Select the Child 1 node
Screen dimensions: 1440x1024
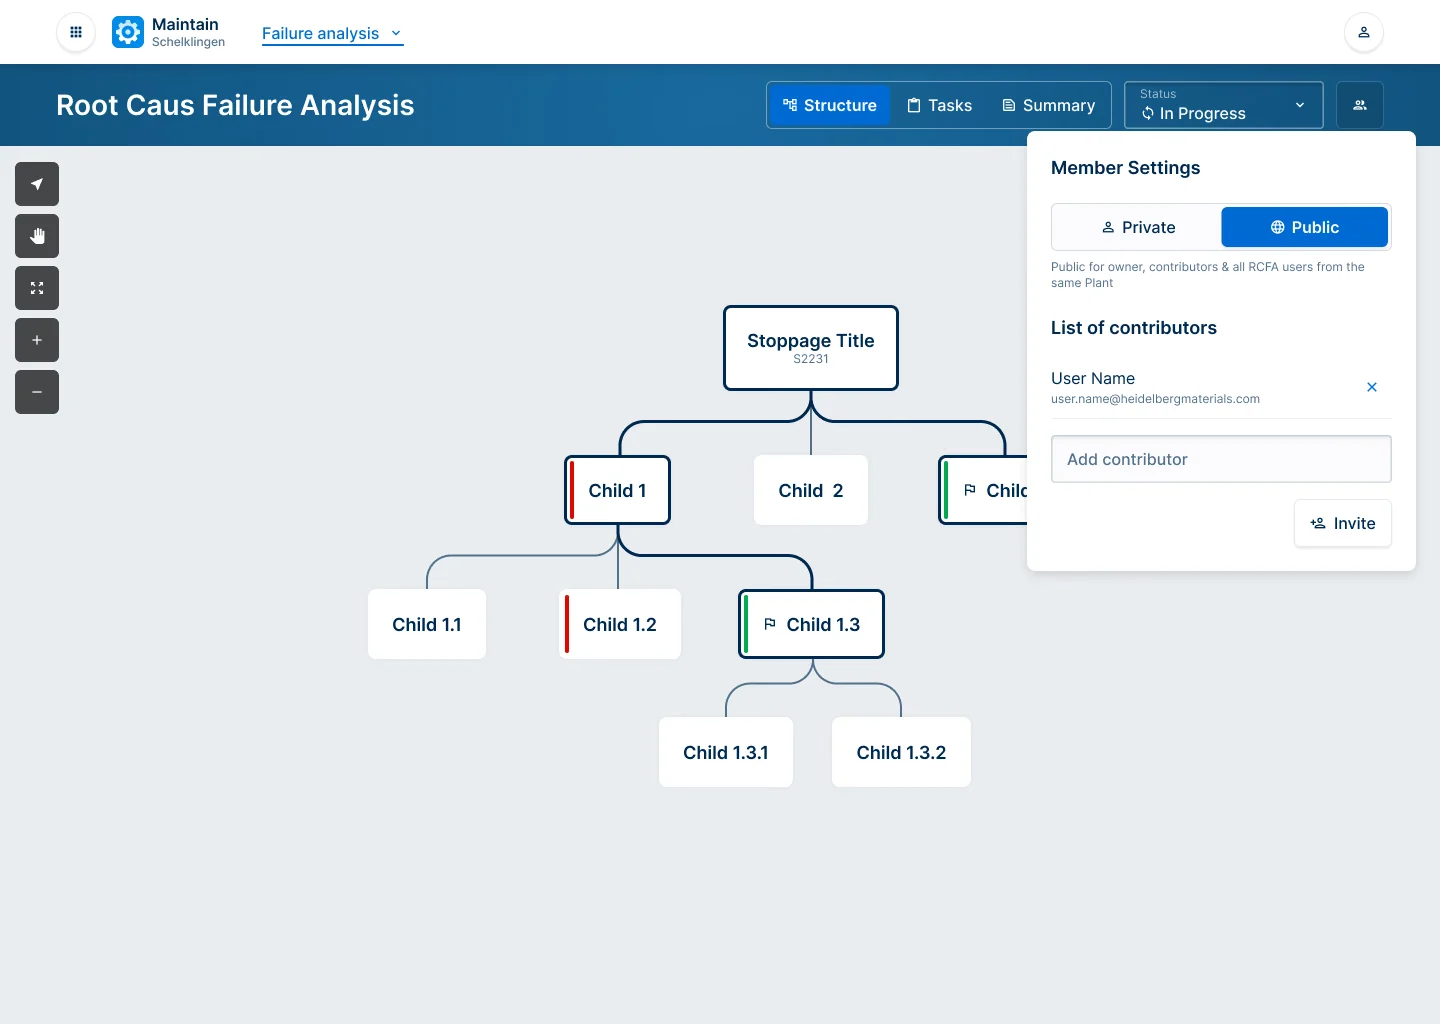tap(617, 490)
